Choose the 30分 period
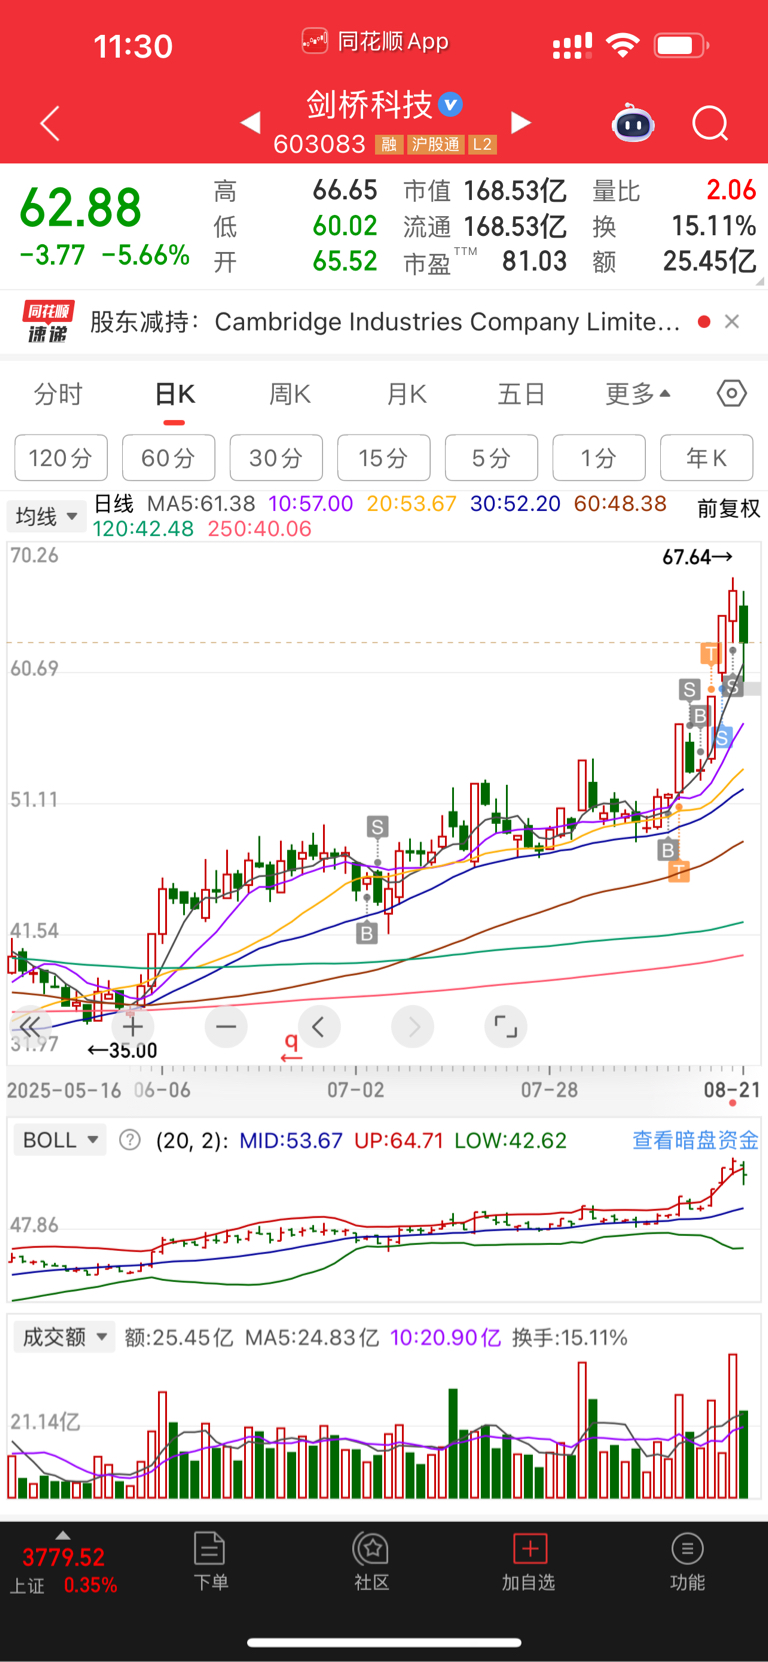The image size is (768, 1662). coord(276,458)
